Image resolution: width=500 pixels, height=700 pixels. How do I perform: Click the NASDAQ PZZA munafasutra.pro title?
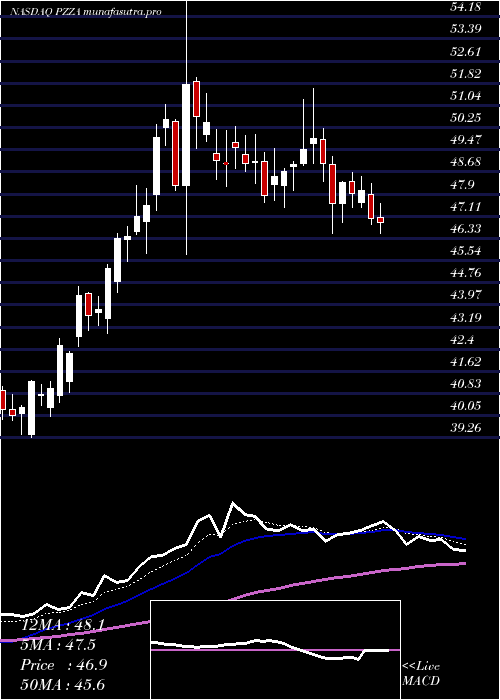pos(86,12)
